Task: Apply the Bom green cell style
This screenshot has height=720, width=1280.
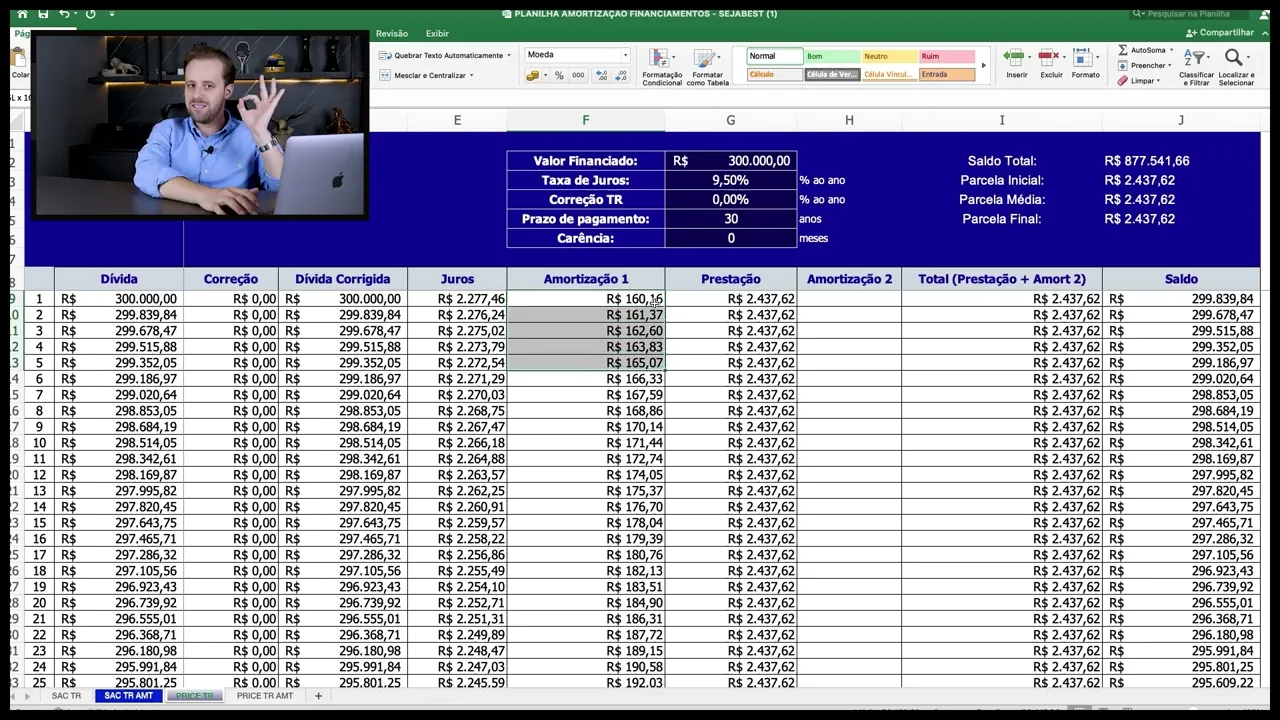Action: (x=832, y=56)
